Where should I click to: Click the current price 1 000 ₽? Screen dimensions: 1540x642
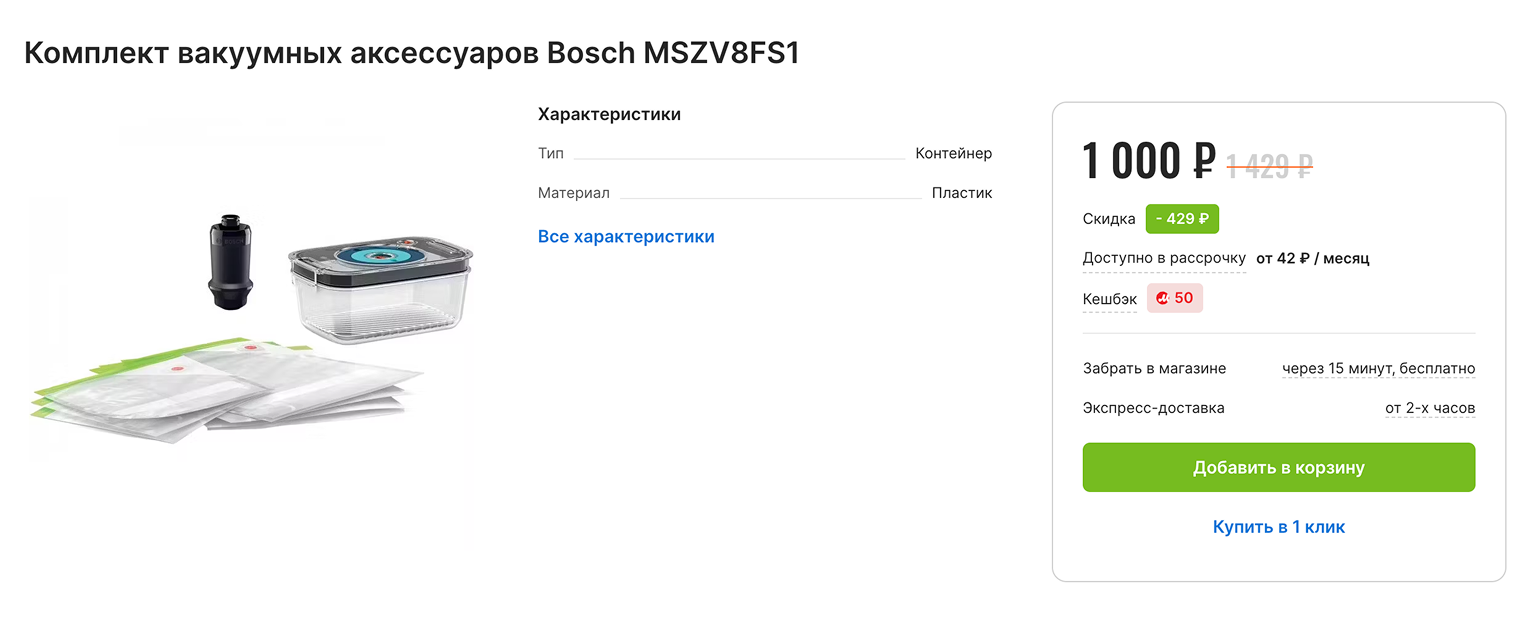tap(1148, 162)
